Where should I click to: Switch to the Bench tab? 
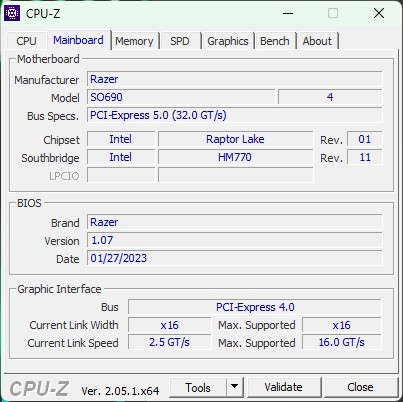pyautogui.click(x=275, y=41)
